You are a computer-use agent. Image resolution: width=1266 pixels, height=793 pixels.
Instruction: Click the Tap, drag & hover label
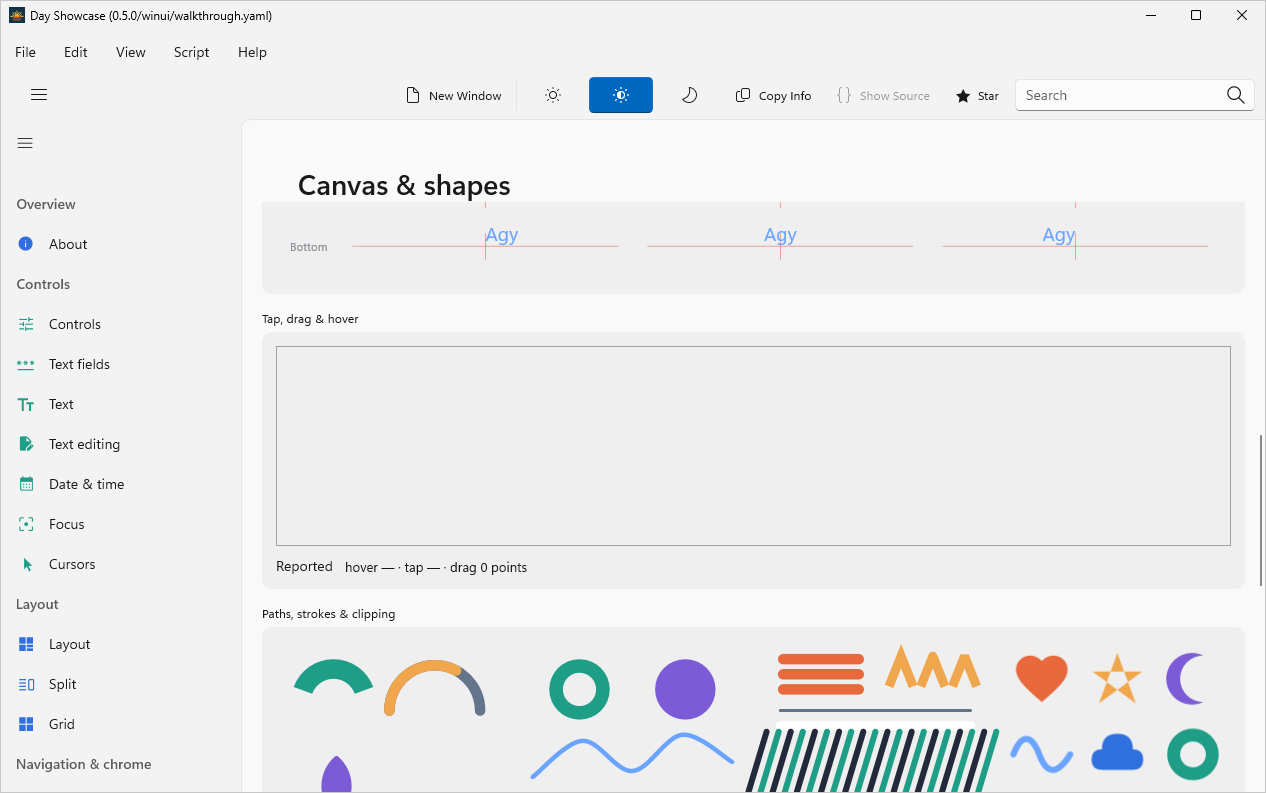[x=310, y=319]
